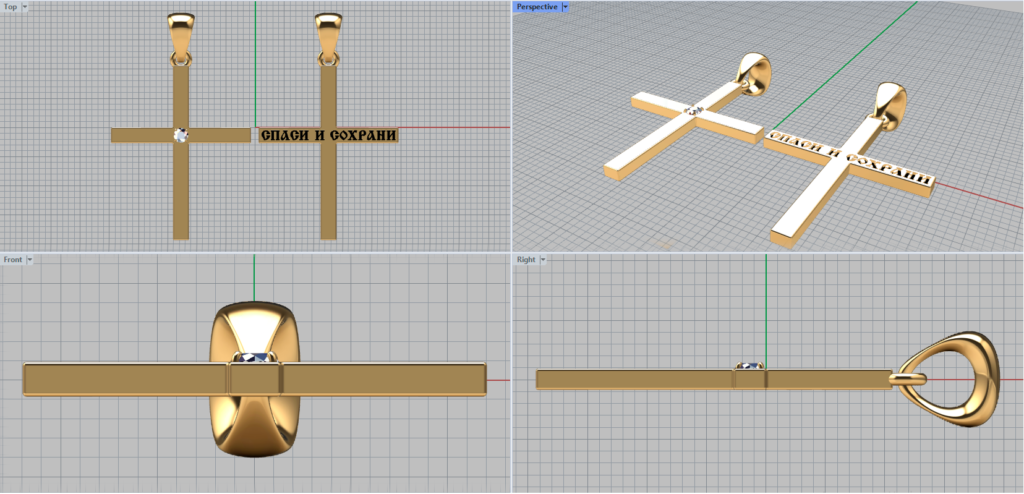
Task: Click the horizontal bar in Front view
Action: point(120,379)
